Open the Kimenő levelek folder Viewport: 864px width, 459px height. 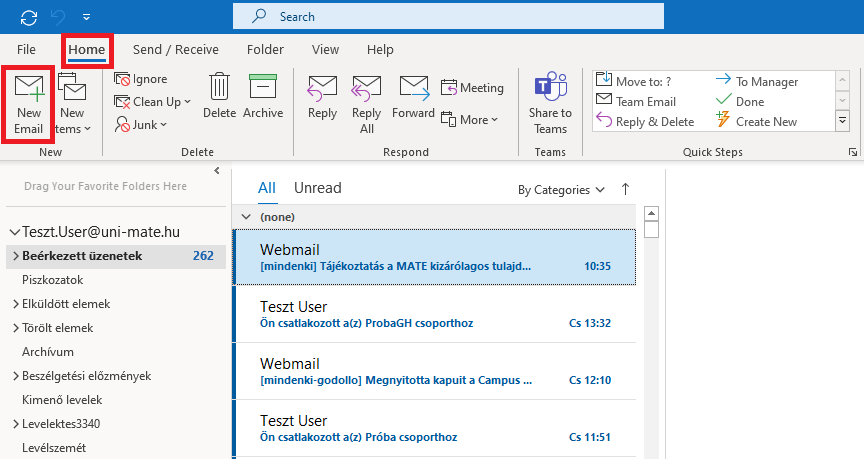(x=62, y=399)
